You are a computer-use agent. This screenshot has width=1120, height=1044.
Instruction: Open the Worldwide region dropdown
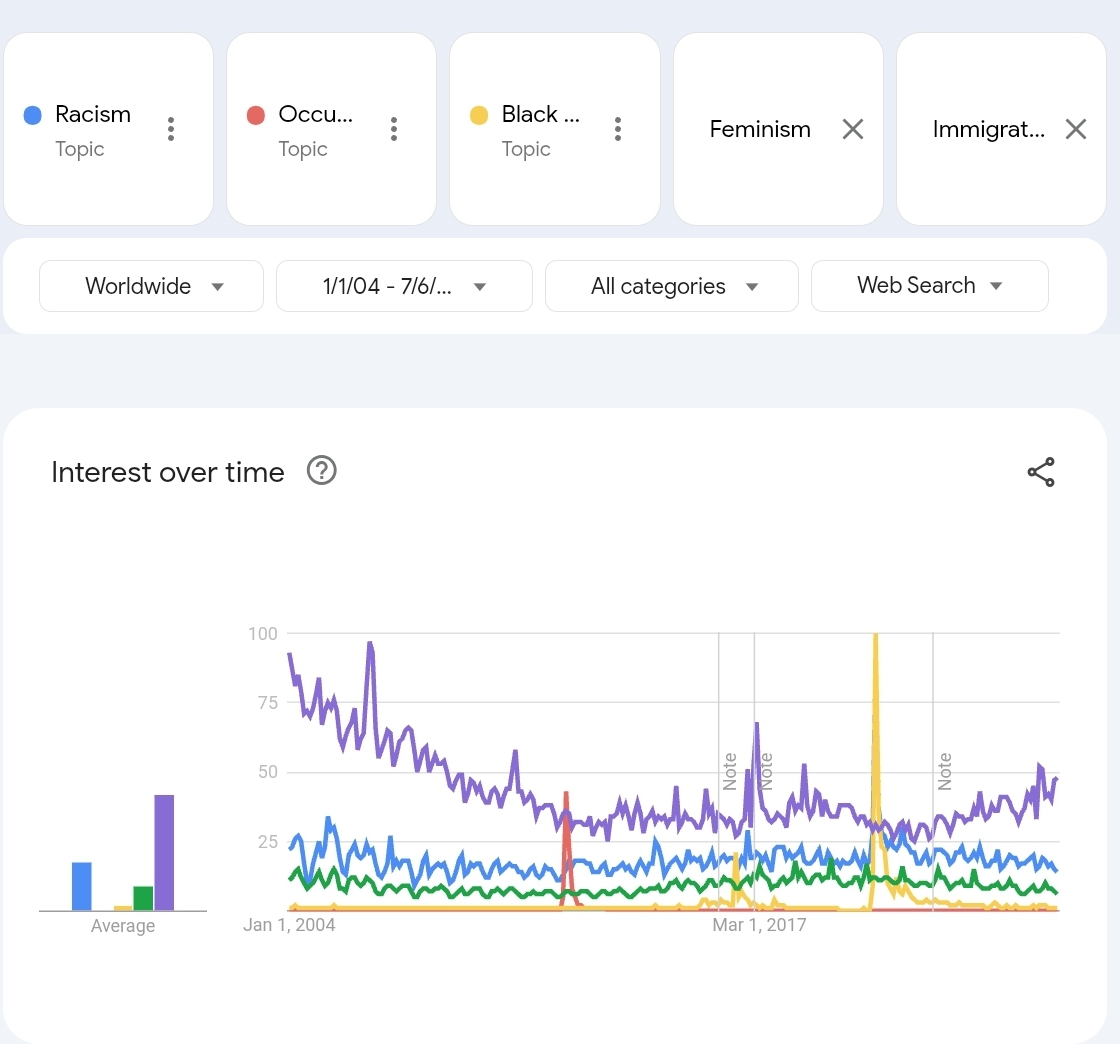(151, 286)
